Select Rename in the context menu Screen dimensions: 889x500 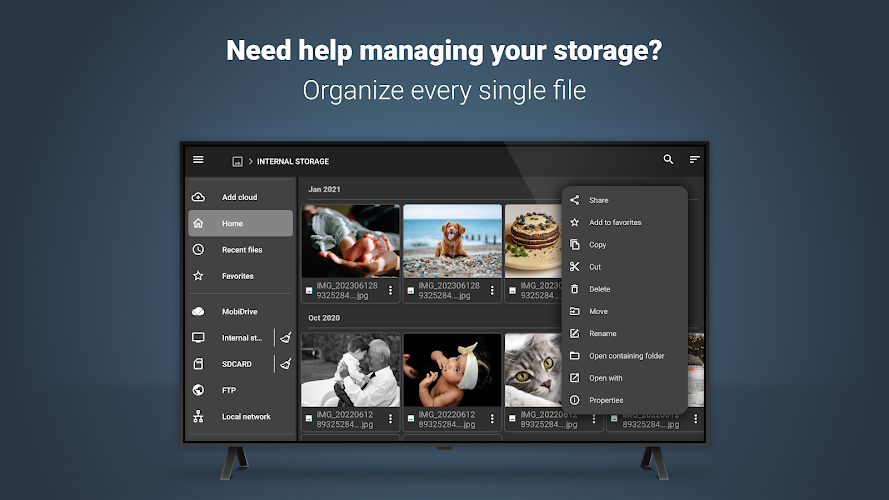pyautogui.click(x=625, y=333)
